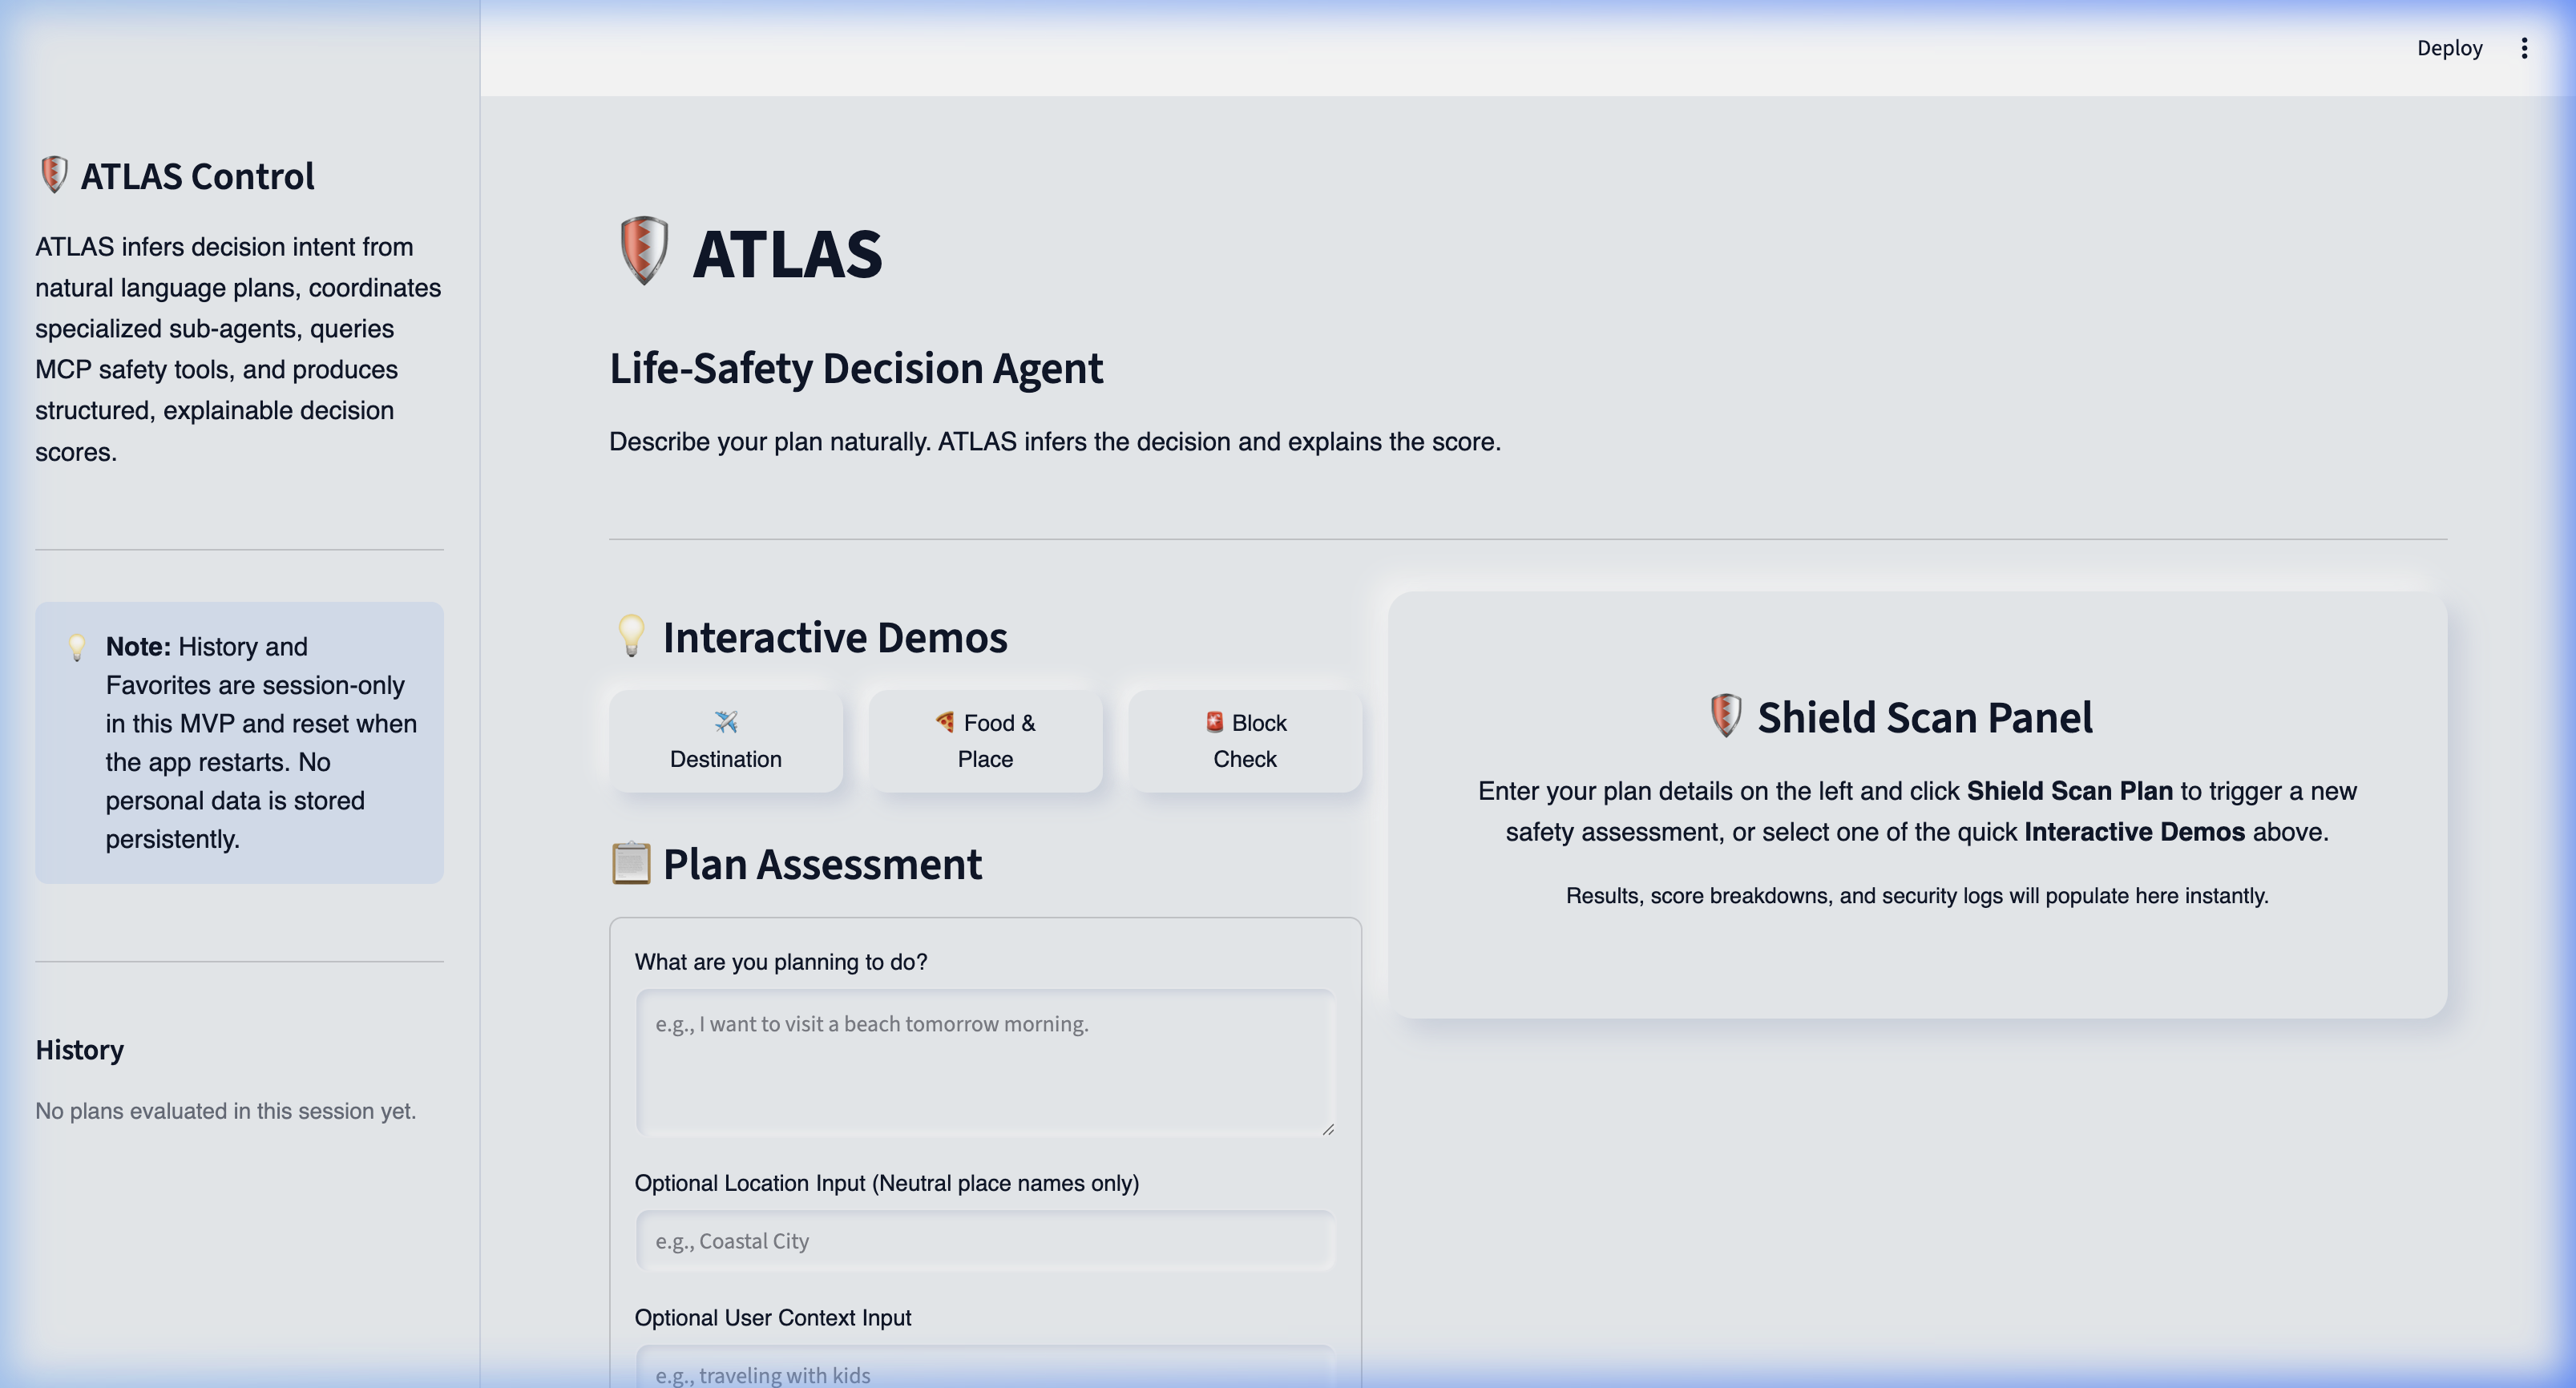This screenshot has width=2576, height=1388.
Task: Click the pizza icon on Food & Place
Action: pyautogui.click(x=945, y=721)
